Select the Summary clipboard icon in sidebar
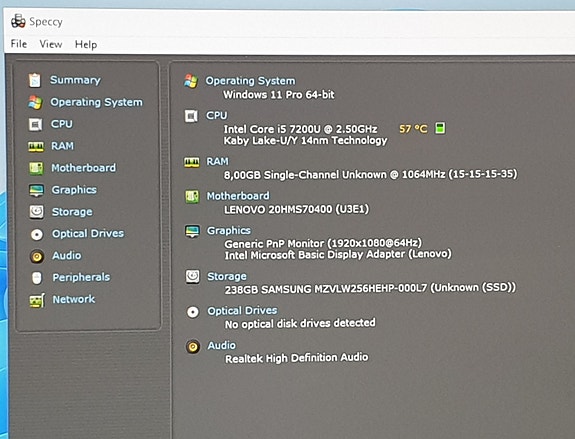 (x=35, y=80)
